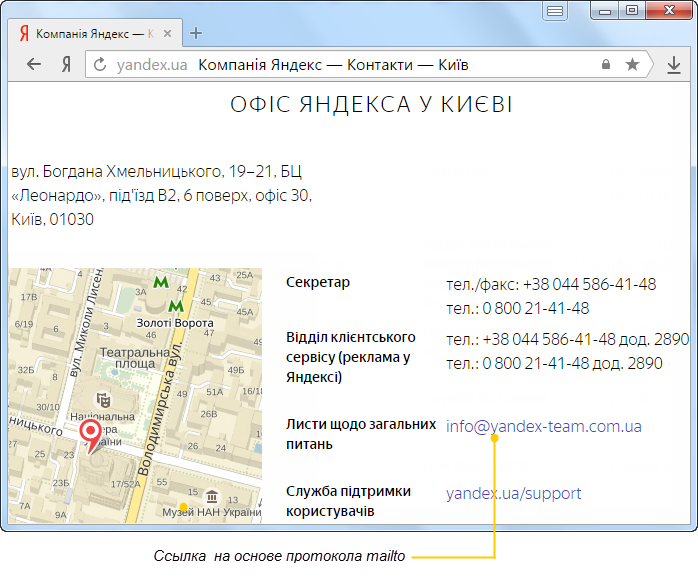698x580 pixels.
Task: Open the info@yandex-team.com.ua email link
Action: pos(544,426)
